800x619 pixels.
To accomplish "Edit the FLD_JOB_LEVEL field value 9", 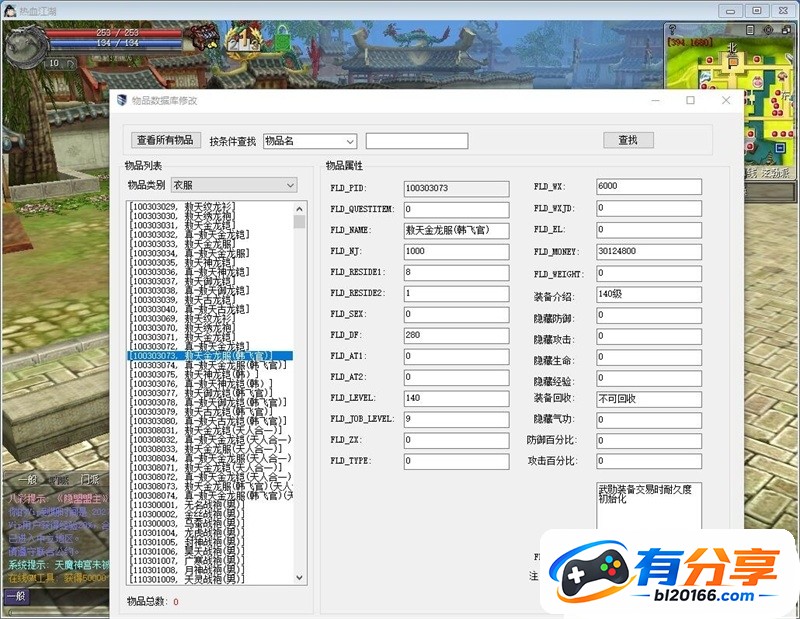I will click(456, 419).
